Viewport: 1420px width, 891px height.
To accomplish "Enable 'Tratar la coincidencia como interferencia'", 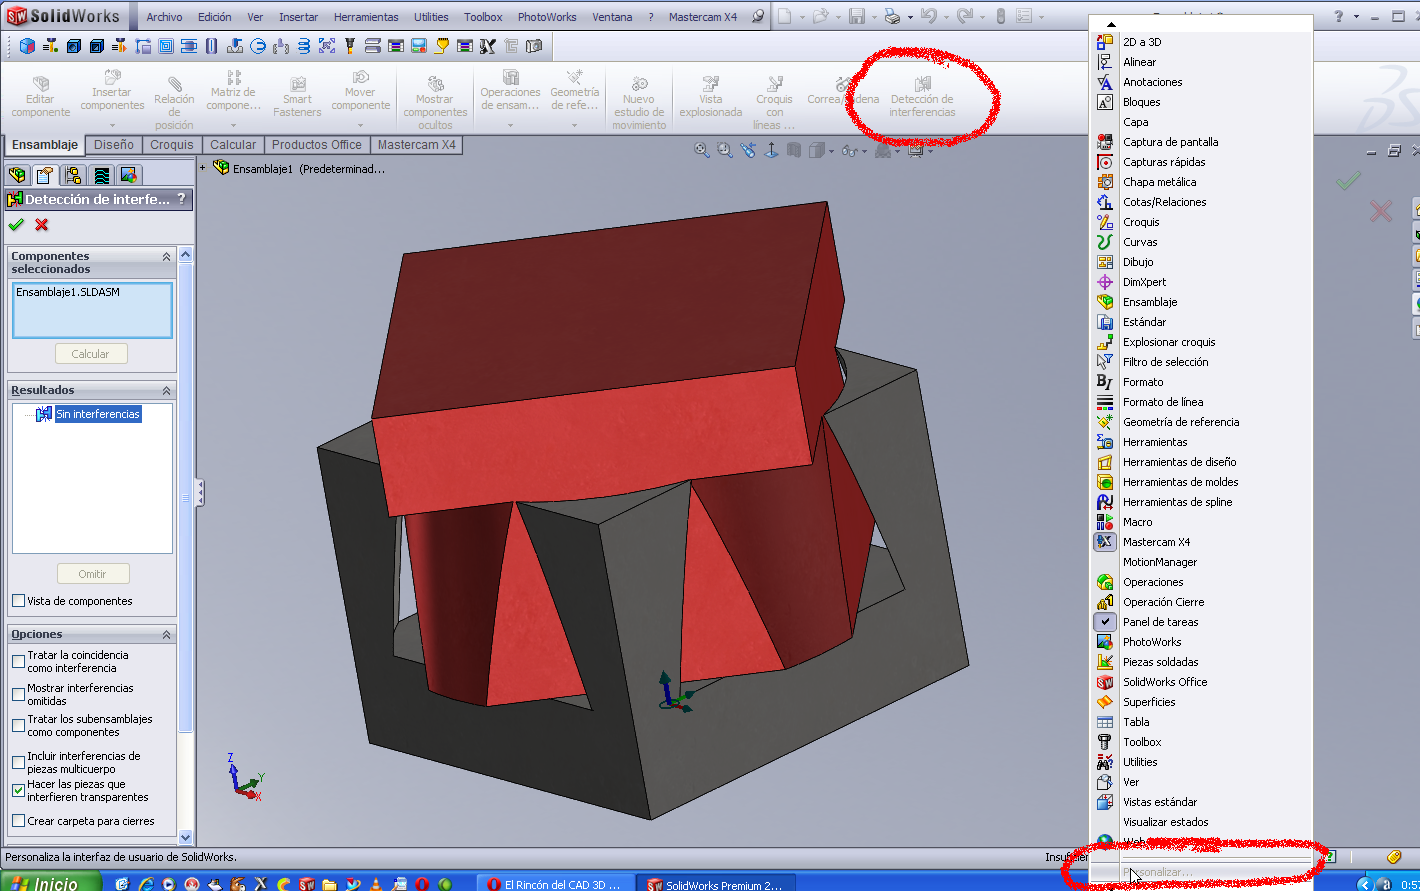I will pyautogui.click(x=18, y=661).
